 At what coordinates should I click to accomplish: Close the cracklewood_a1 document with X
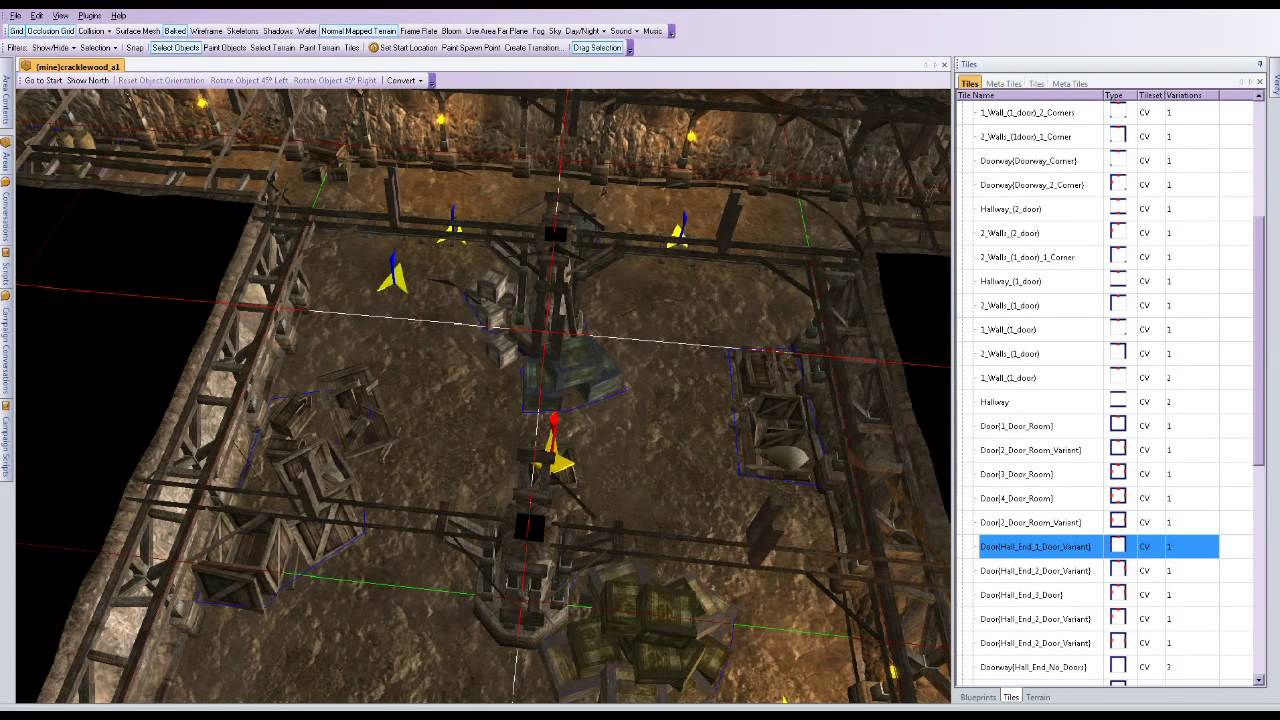[x=944, y=65]
